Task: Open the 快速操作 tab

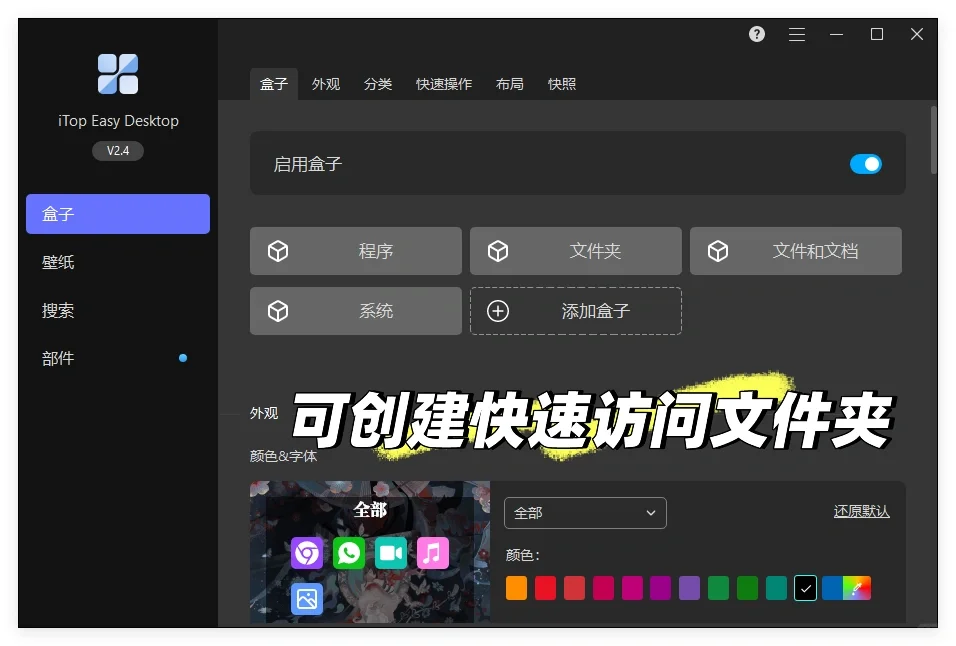Action: point(444,84)
